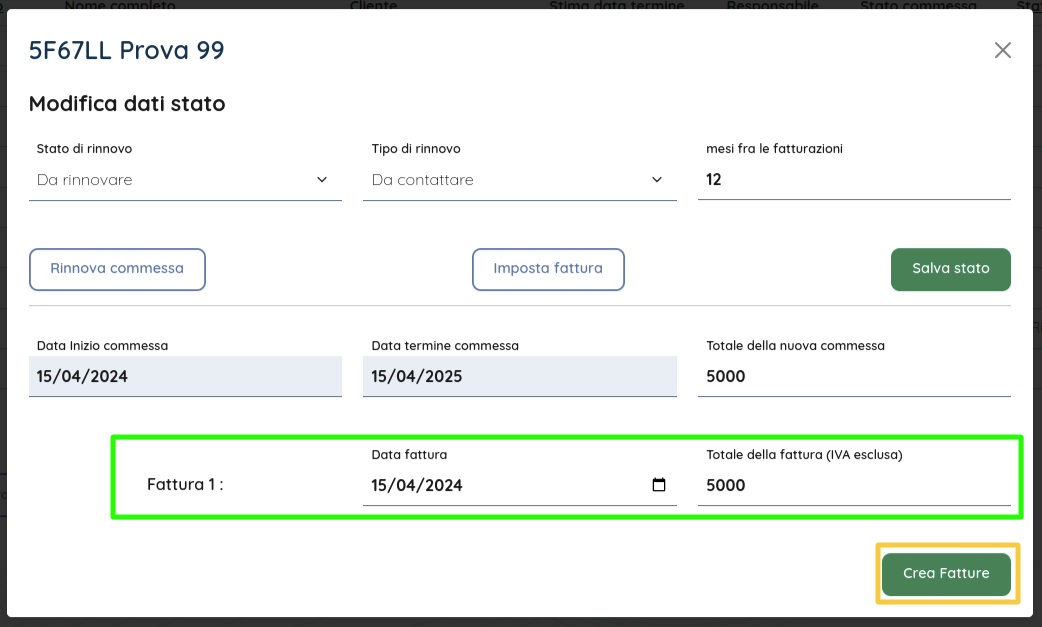Click the '5F67LL Prova 99' dialog title
1042x627 pixels.
[x=127, y=50]
